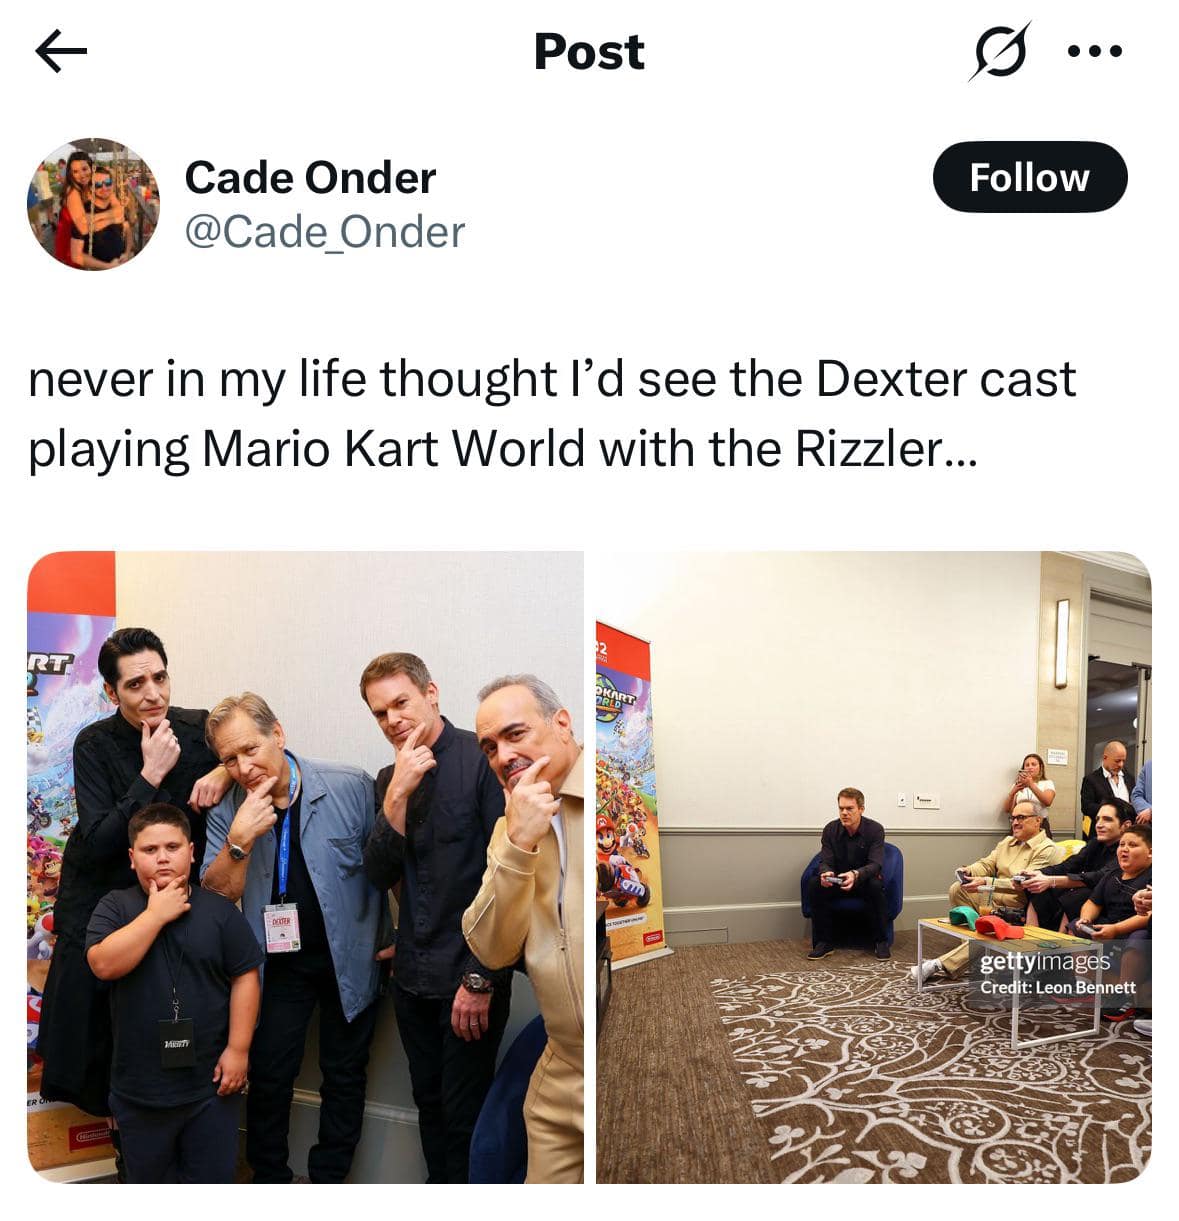The height and width of the screenshot is (1221, 1179).
Task: Click the post text about Dexter cast
Action: [552, 413]
